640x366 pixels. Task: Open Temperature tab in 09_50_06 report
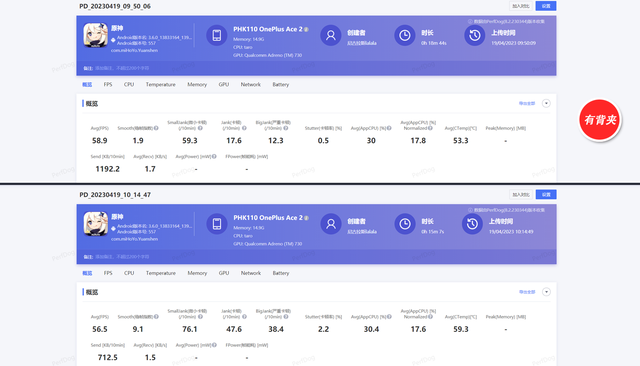pyautogui.click(x=160, y=84)
